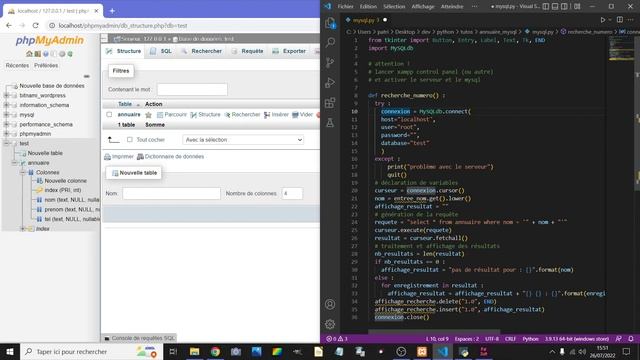Open the Avec la sélection dropdown
Image resolution: width=640 pixels, height=360 pixels.
[243, 140]
